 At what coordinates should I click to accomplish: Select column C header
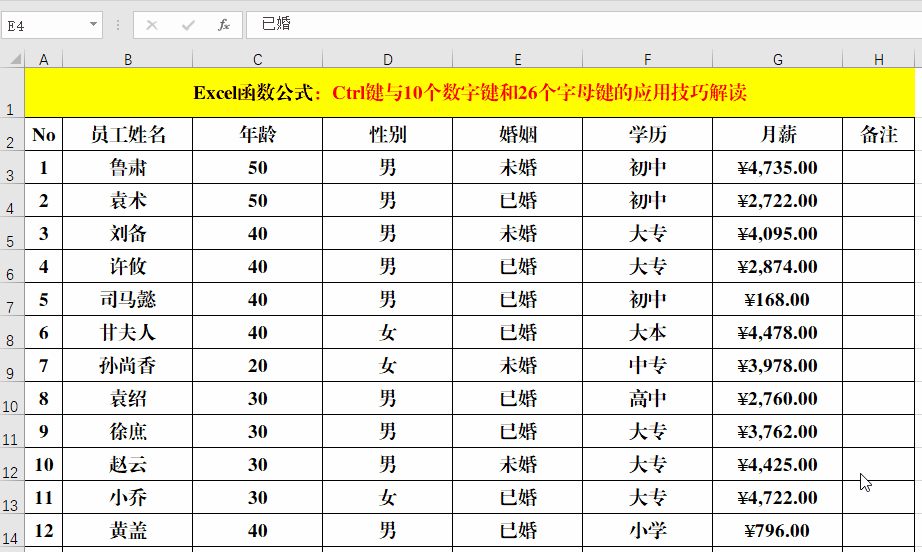point(258,59)
